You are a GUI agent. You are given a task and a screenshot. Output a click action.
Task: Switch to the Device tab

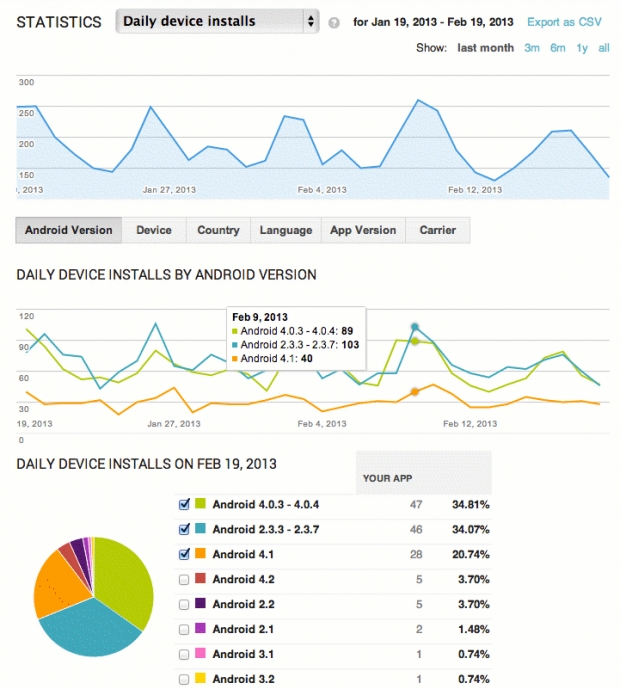[154, 230]
